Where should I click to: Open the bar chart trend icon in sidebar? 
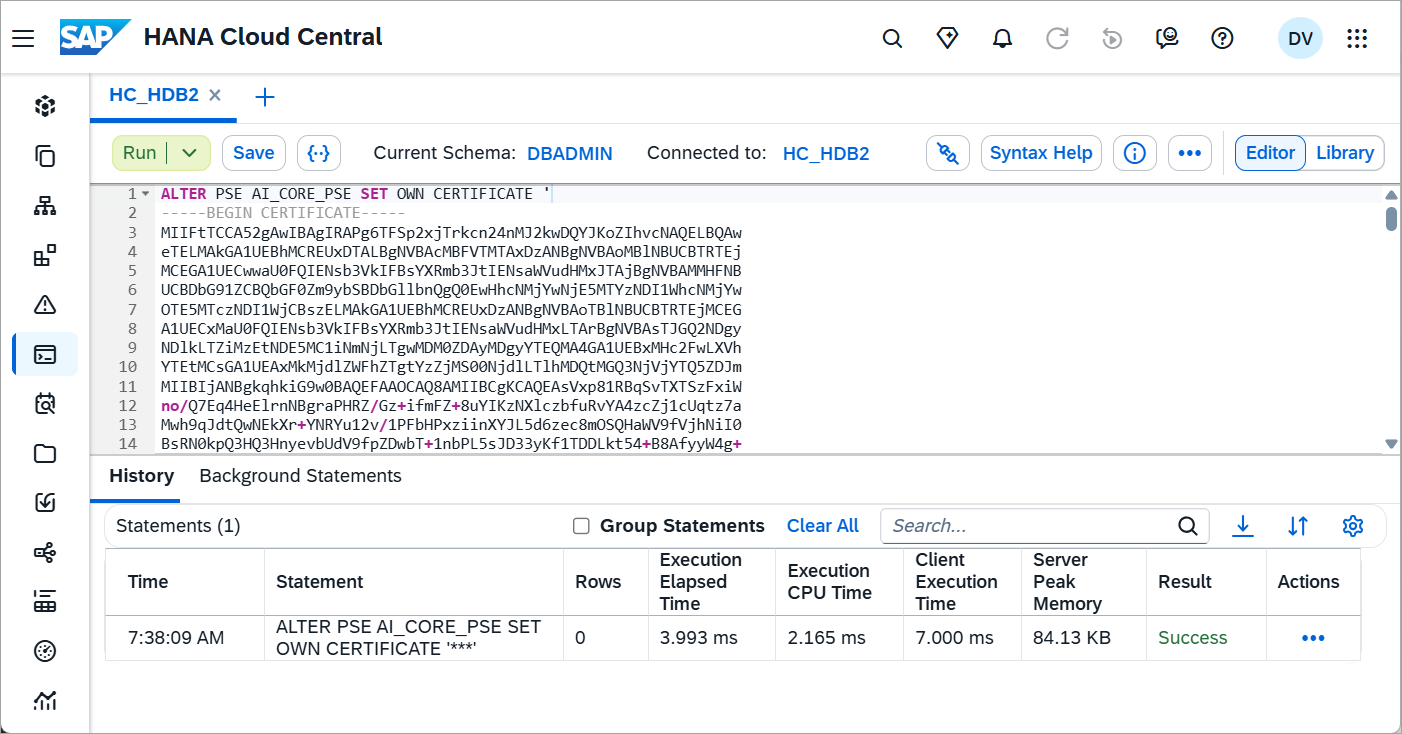coord(45,701)
